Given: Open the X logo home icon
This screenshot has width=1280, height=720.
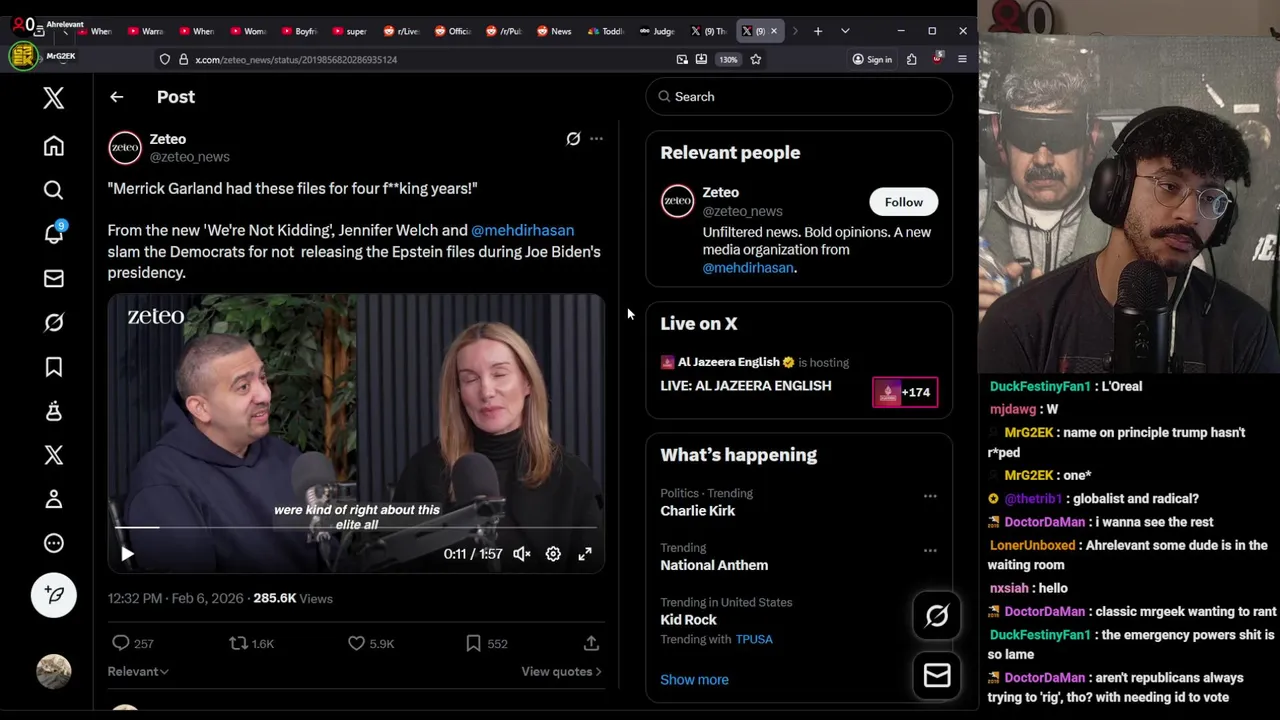Looking at the screenshot, I should coord(54,97).
